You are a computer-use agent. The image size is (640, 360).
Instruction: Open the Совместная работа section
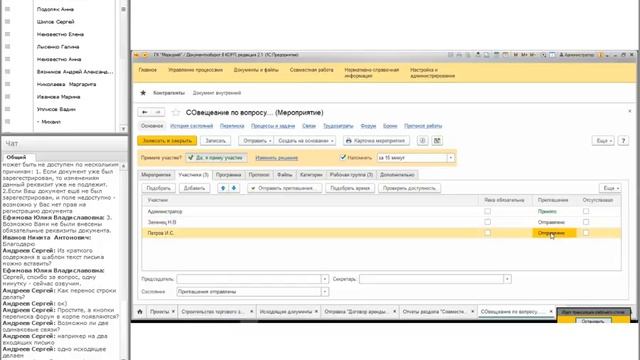point(311,70)
